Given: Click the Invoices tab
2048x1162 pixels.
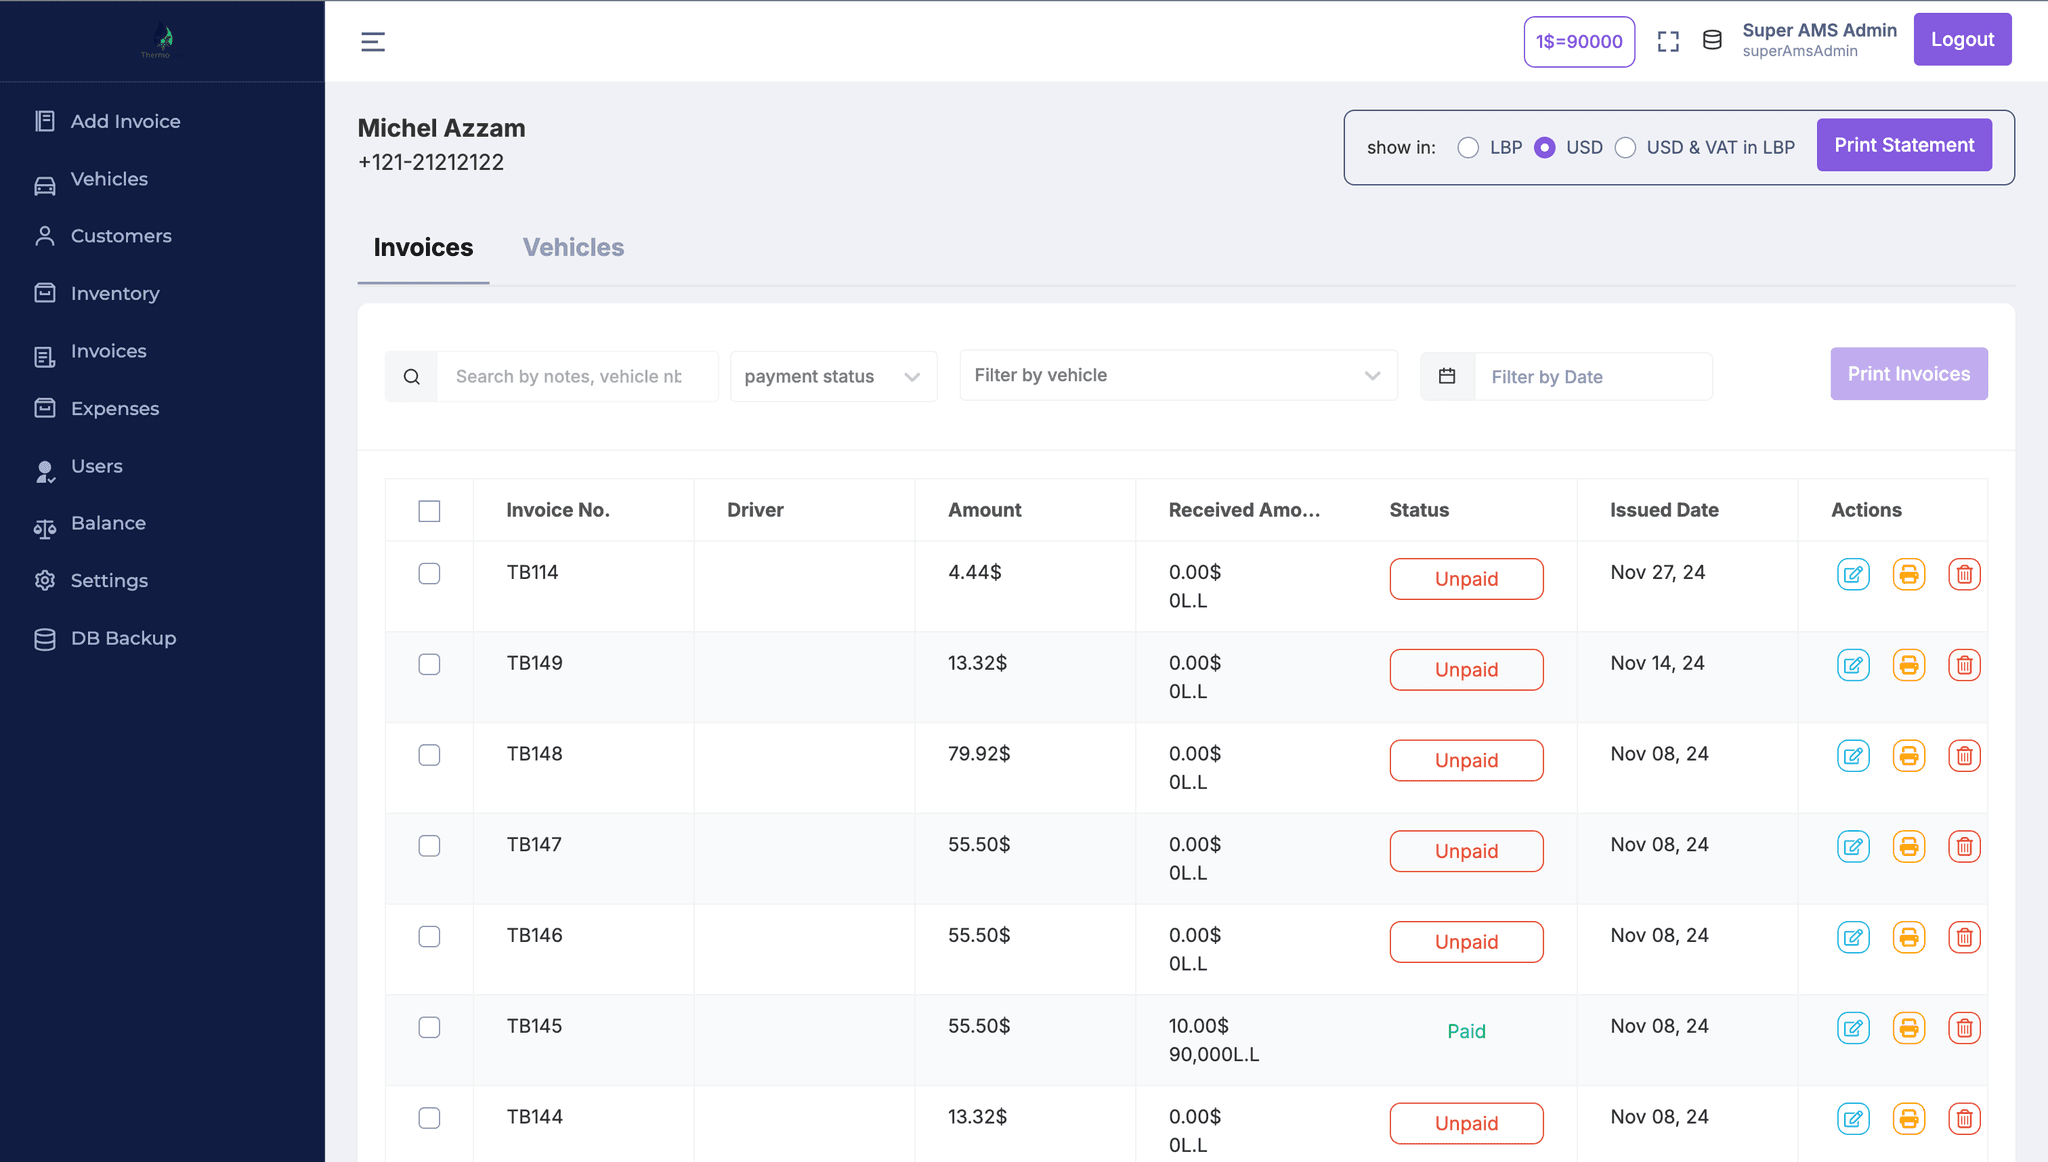Looking at the screenshot, I should pyautogui.click(x=423, y=248).
